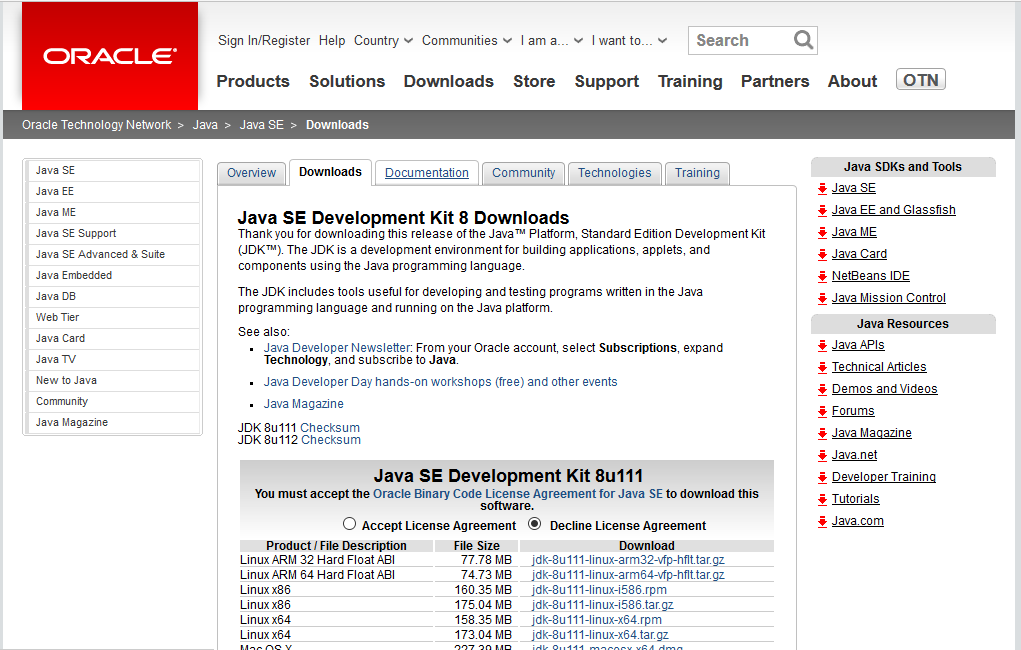This screenshot has width=1021, height=650.
Task: Click 'Linux ARM 64 Hard Float ABI' row text
Action: 317,575
